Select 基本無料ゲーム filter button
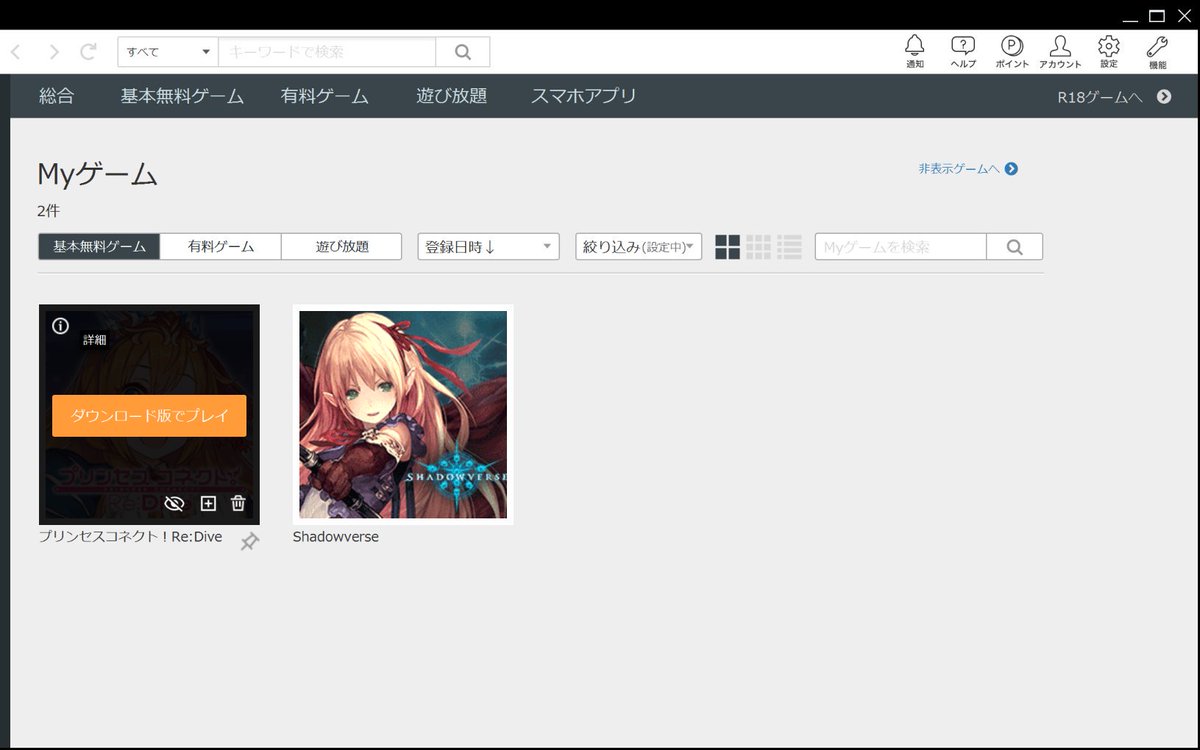Viewport: 1200px width, 750px height. click(x=99, y=246)
